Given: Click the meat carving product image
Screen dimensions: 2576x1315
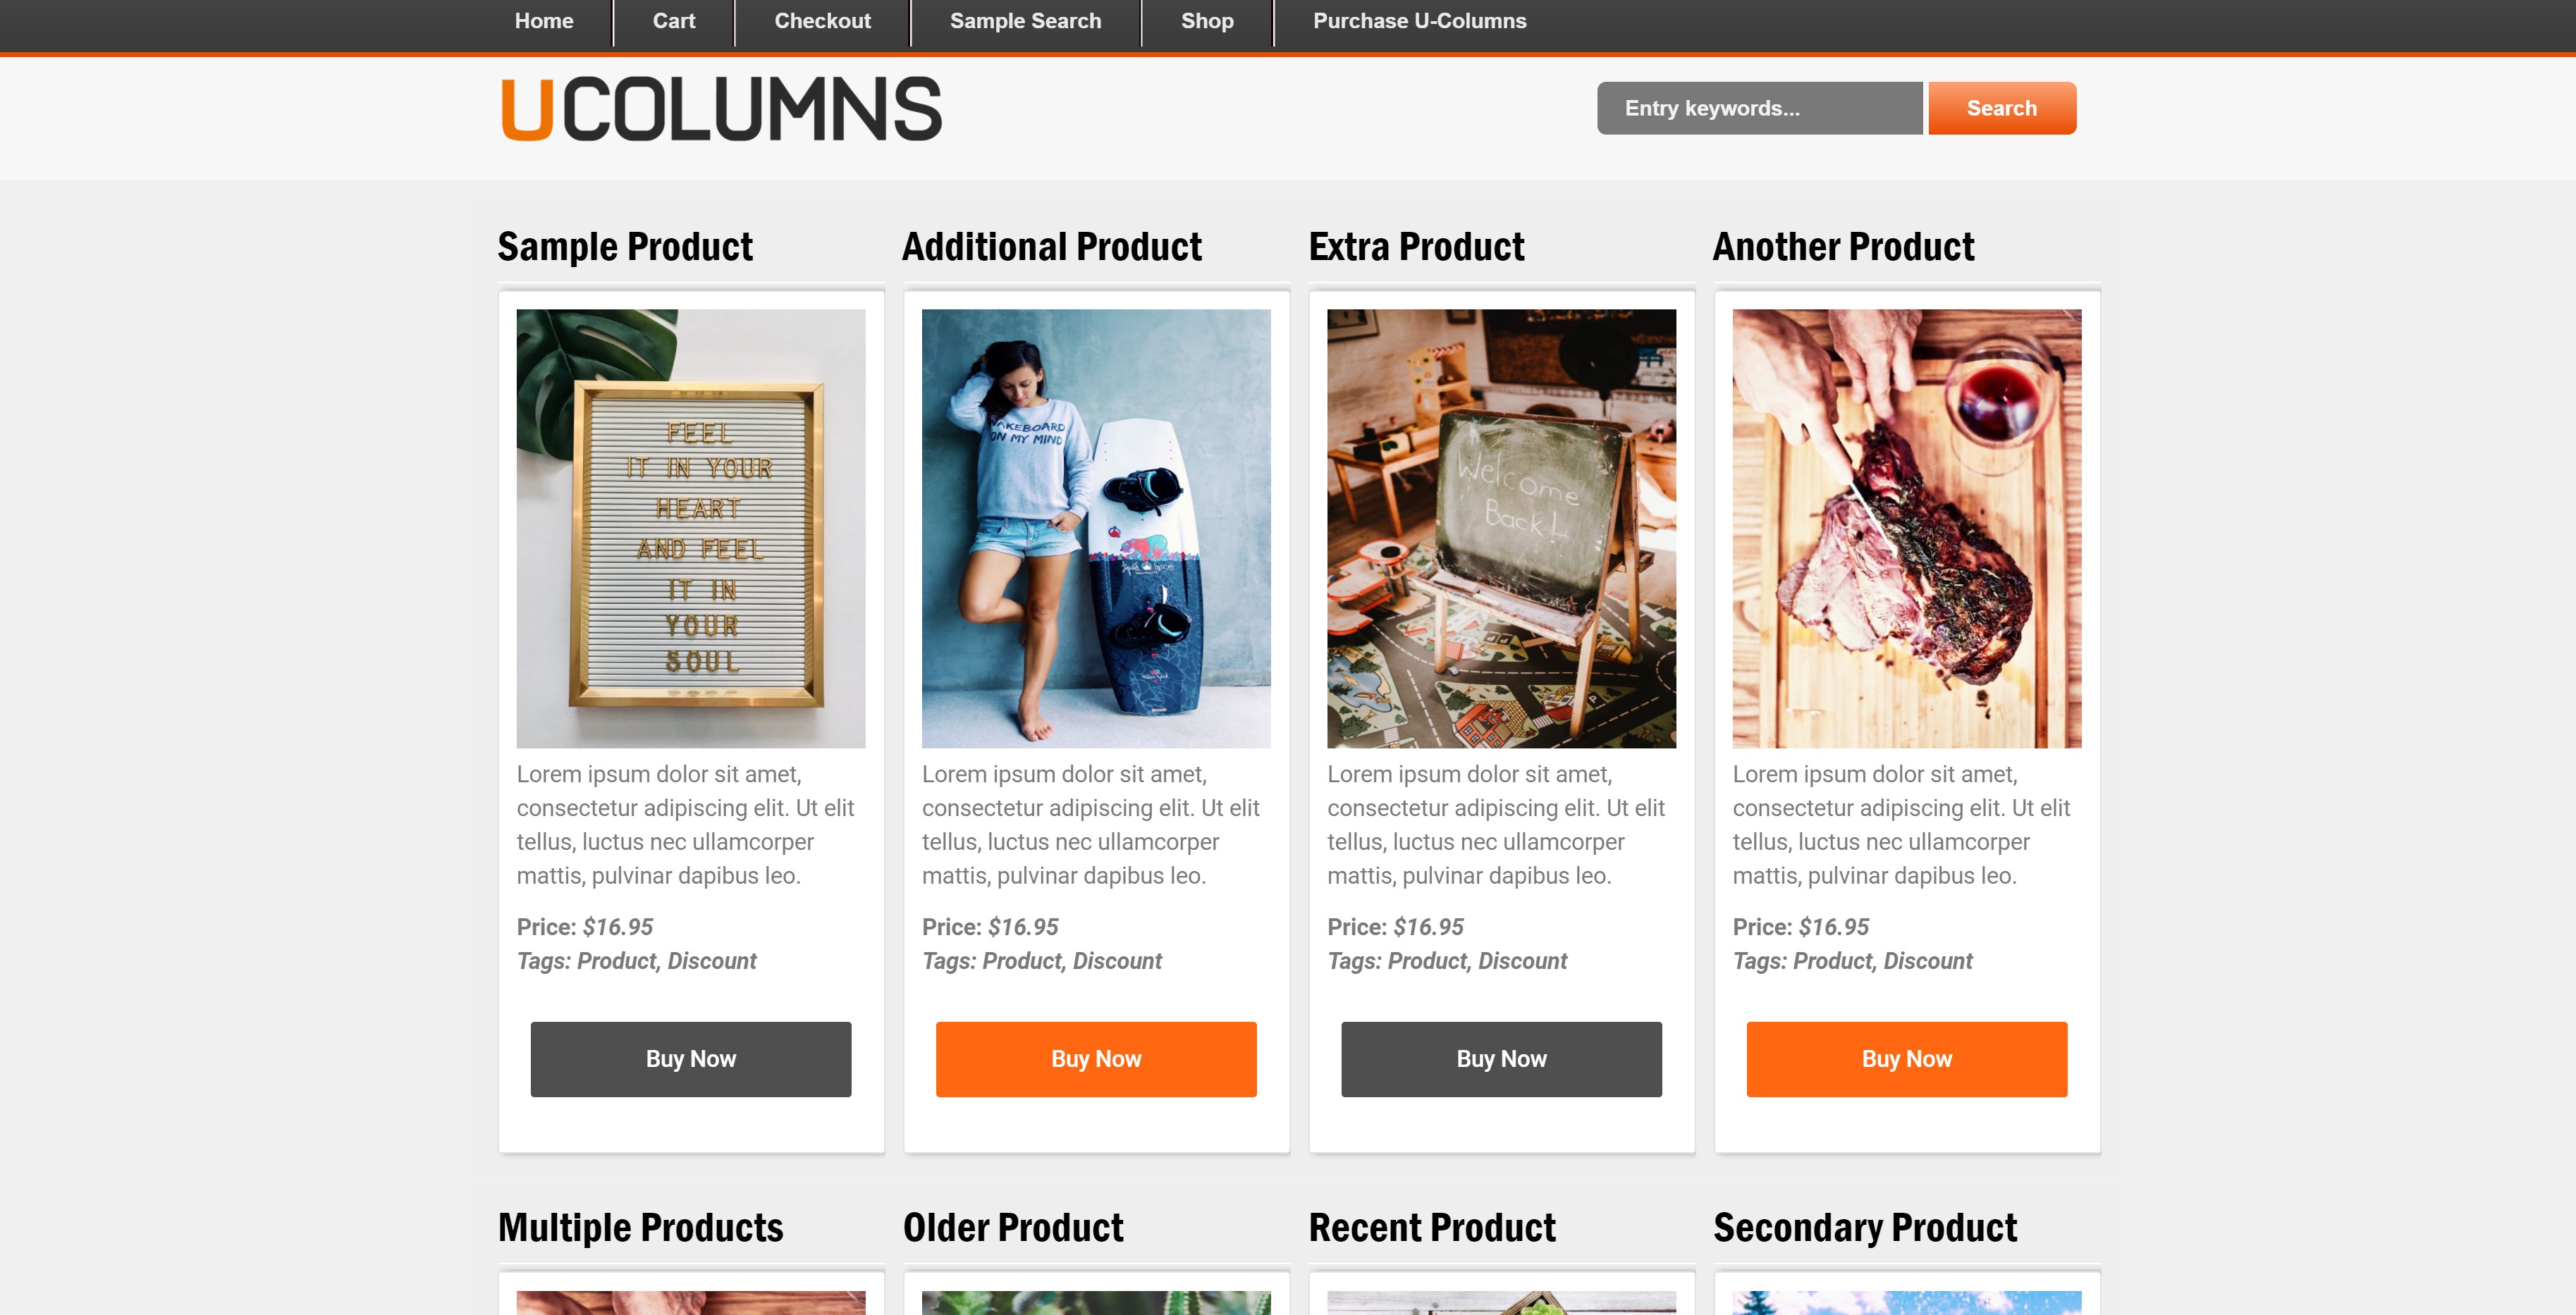Looking at the screenshot, I should 1906,528.
